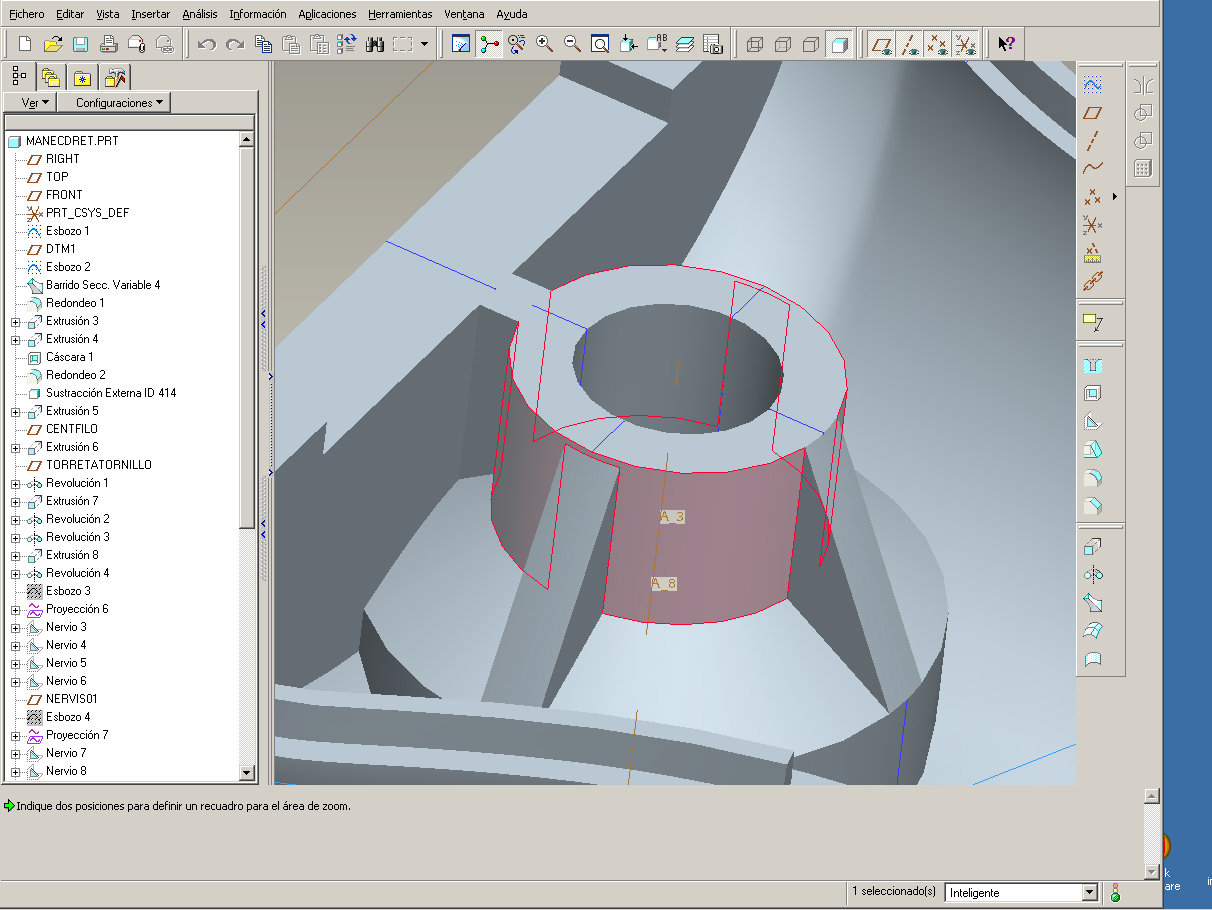
Task: Click the Save file icon
Action: pyautogui.click(x=80, y=44)
